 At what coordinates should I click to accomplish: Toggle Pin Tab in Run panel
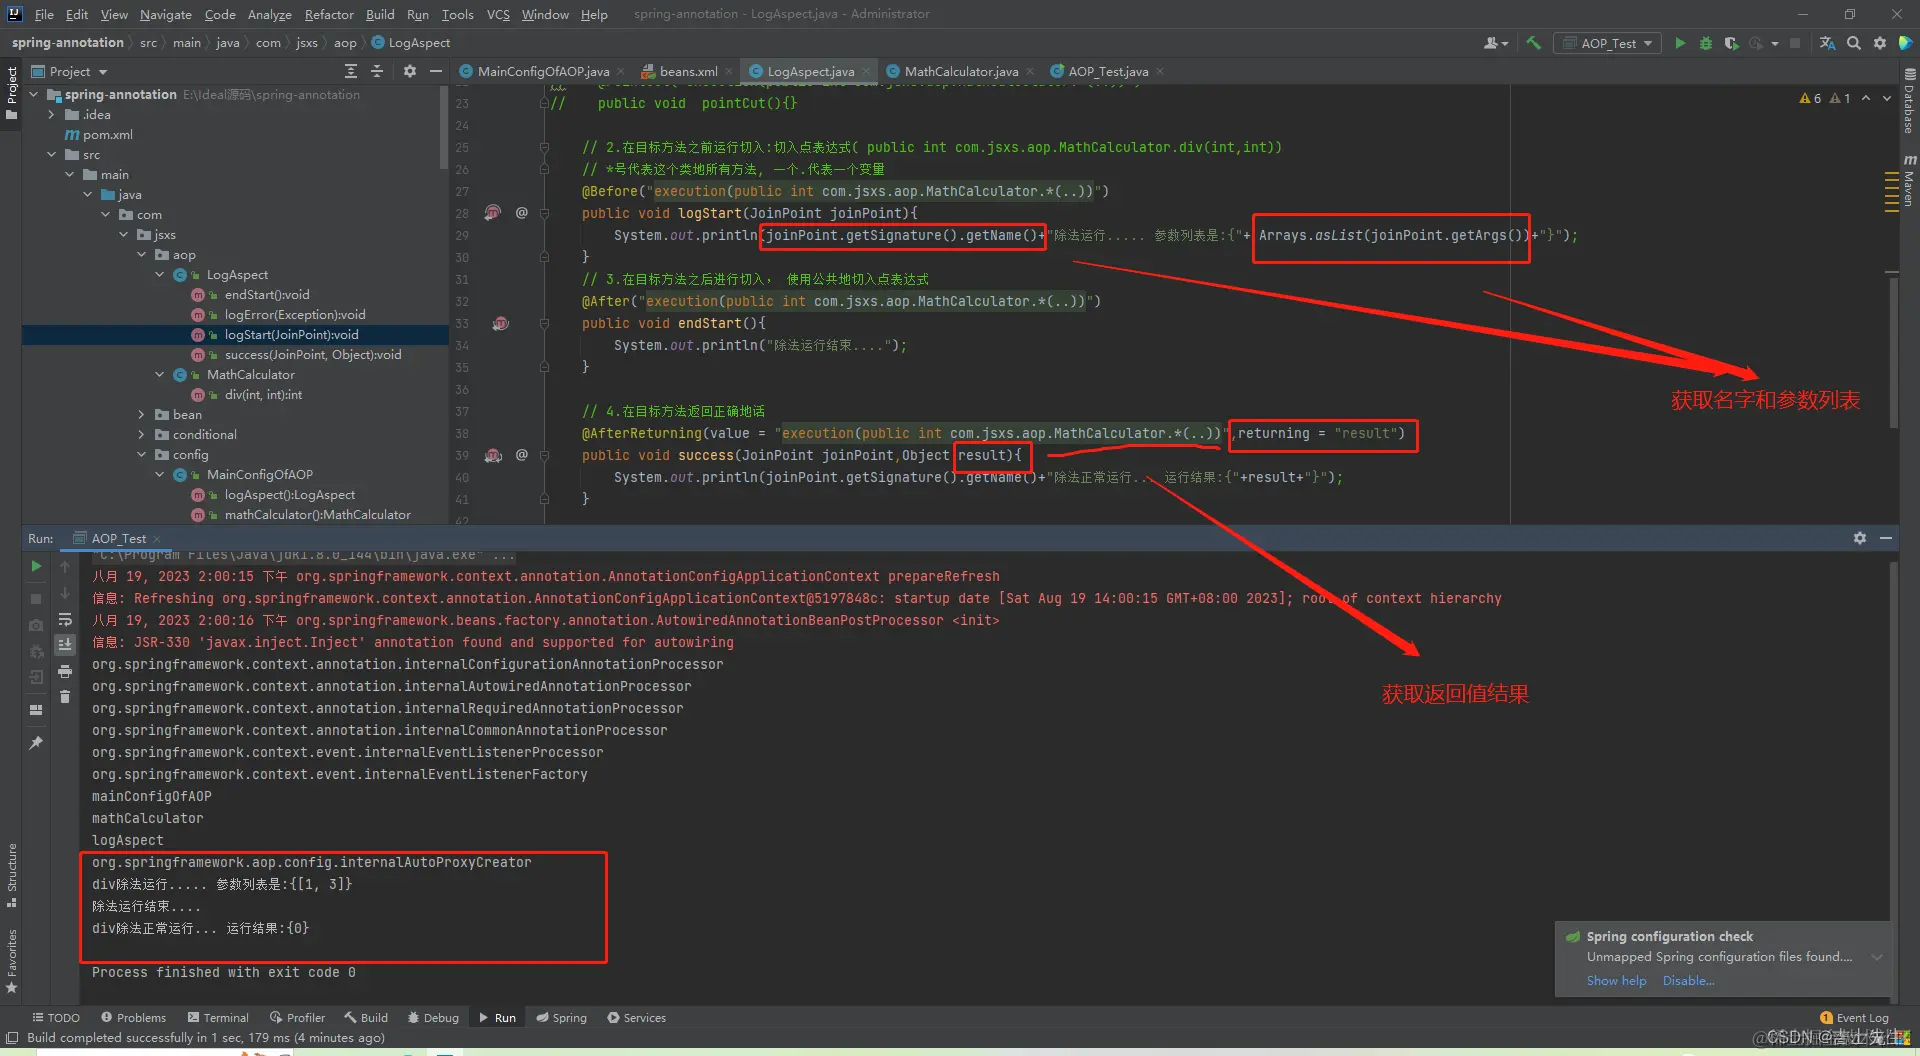36,743
